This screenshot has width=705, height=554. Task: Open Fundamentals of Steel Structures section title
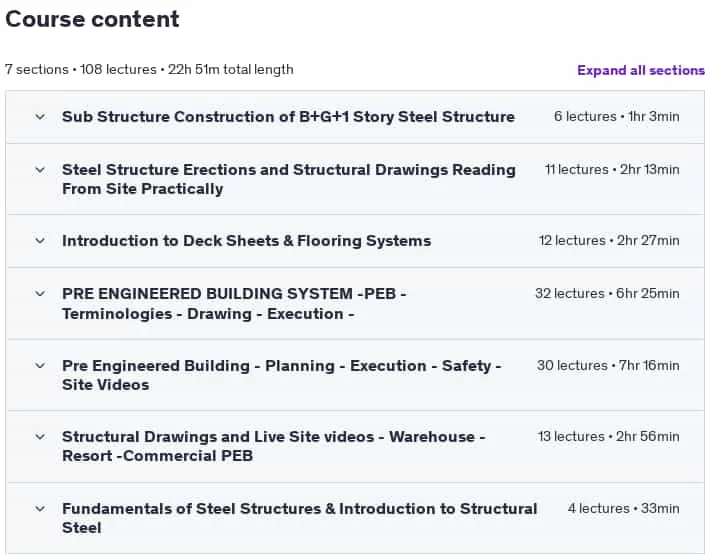tap(299, 518)
